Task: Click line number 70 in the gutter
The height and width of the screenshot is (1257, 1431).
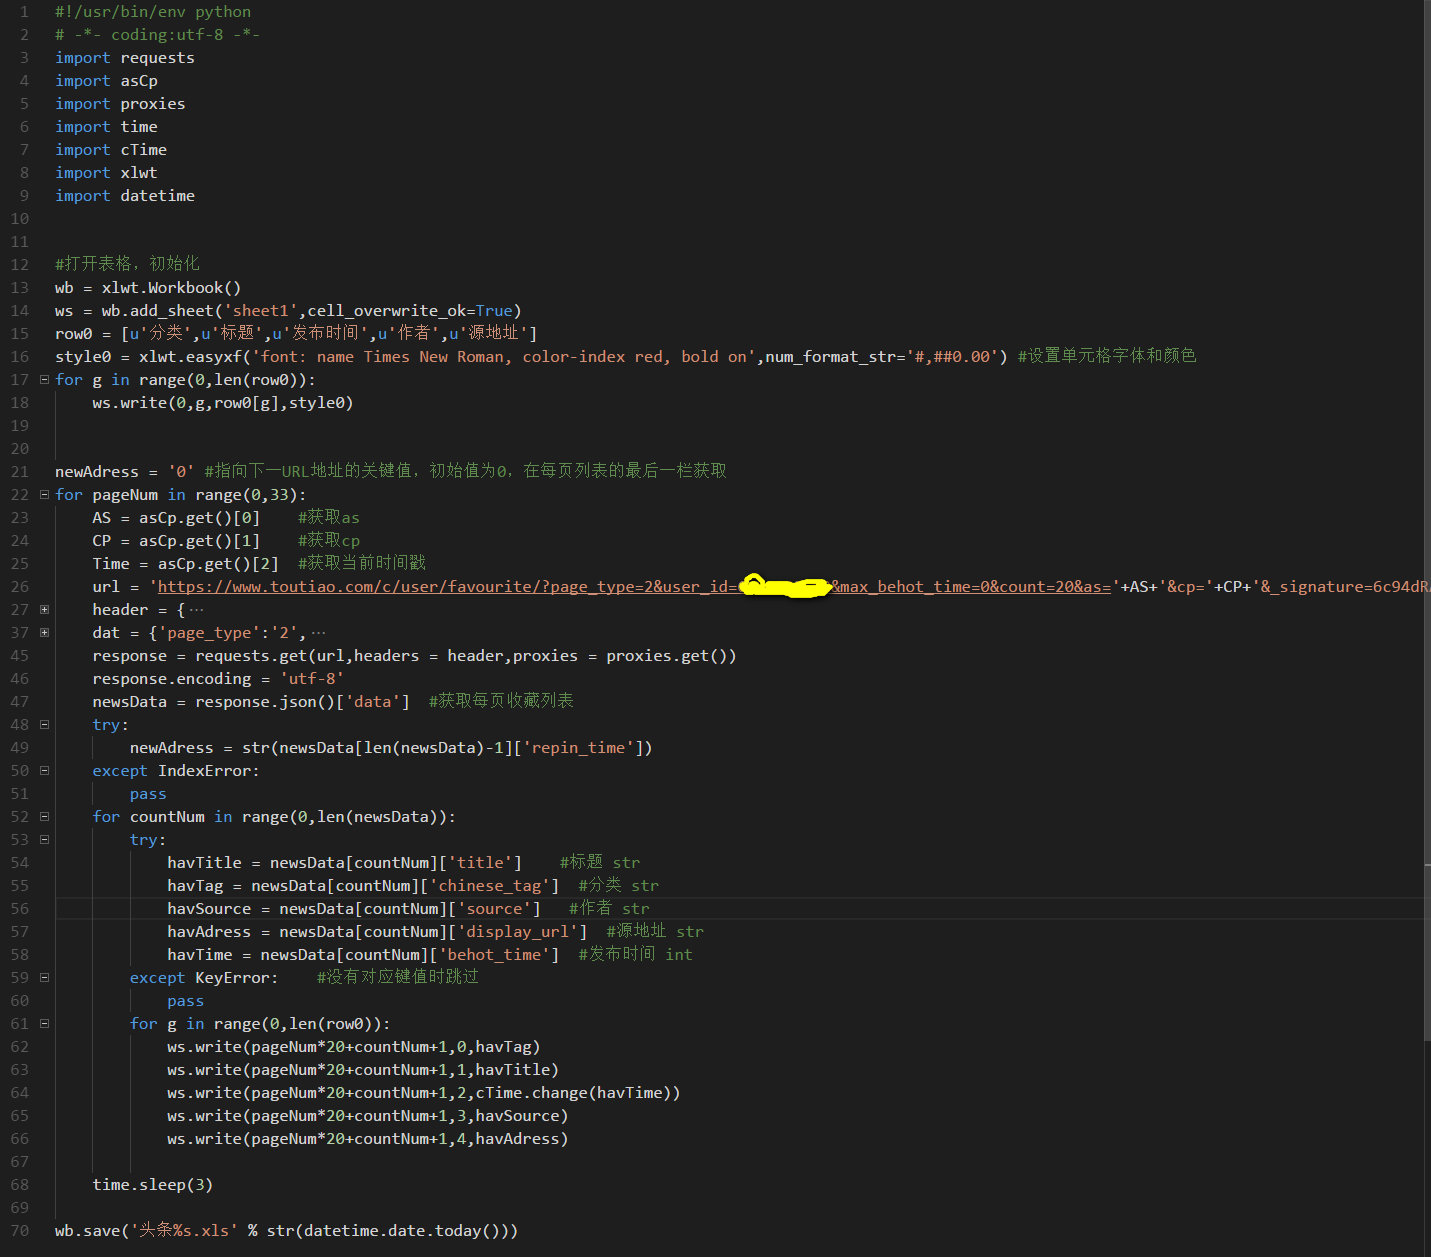Action: pos(20,1231)
